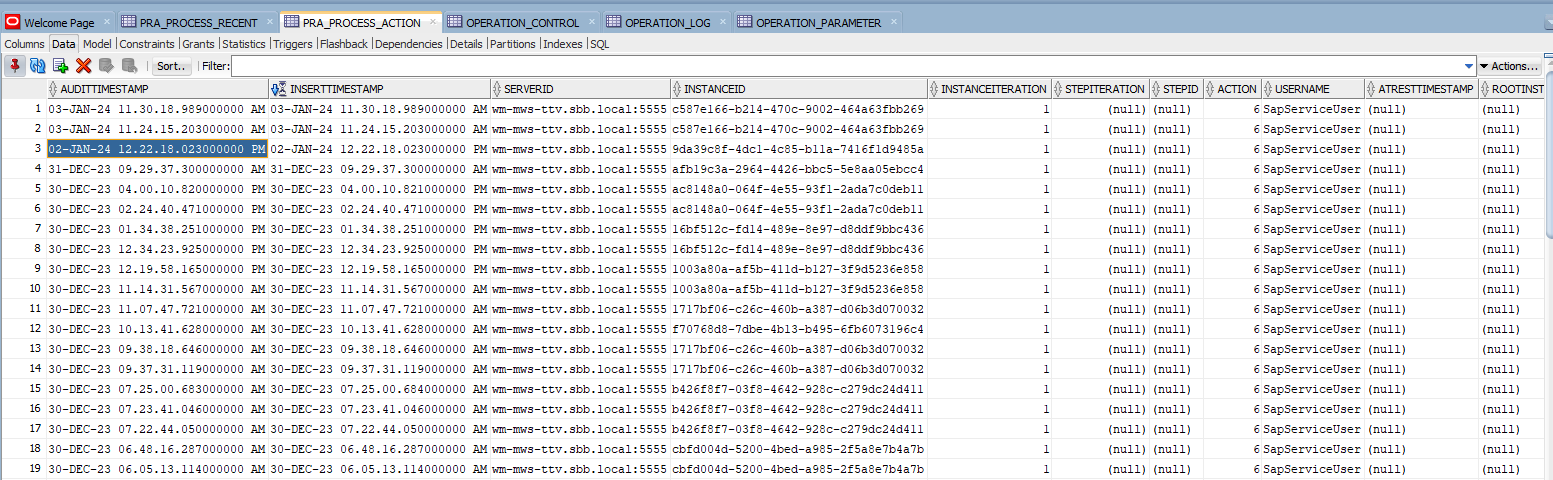
Task: Open the Triggers sub-tab
Action: pyautogui.click(x=293, y=44)
